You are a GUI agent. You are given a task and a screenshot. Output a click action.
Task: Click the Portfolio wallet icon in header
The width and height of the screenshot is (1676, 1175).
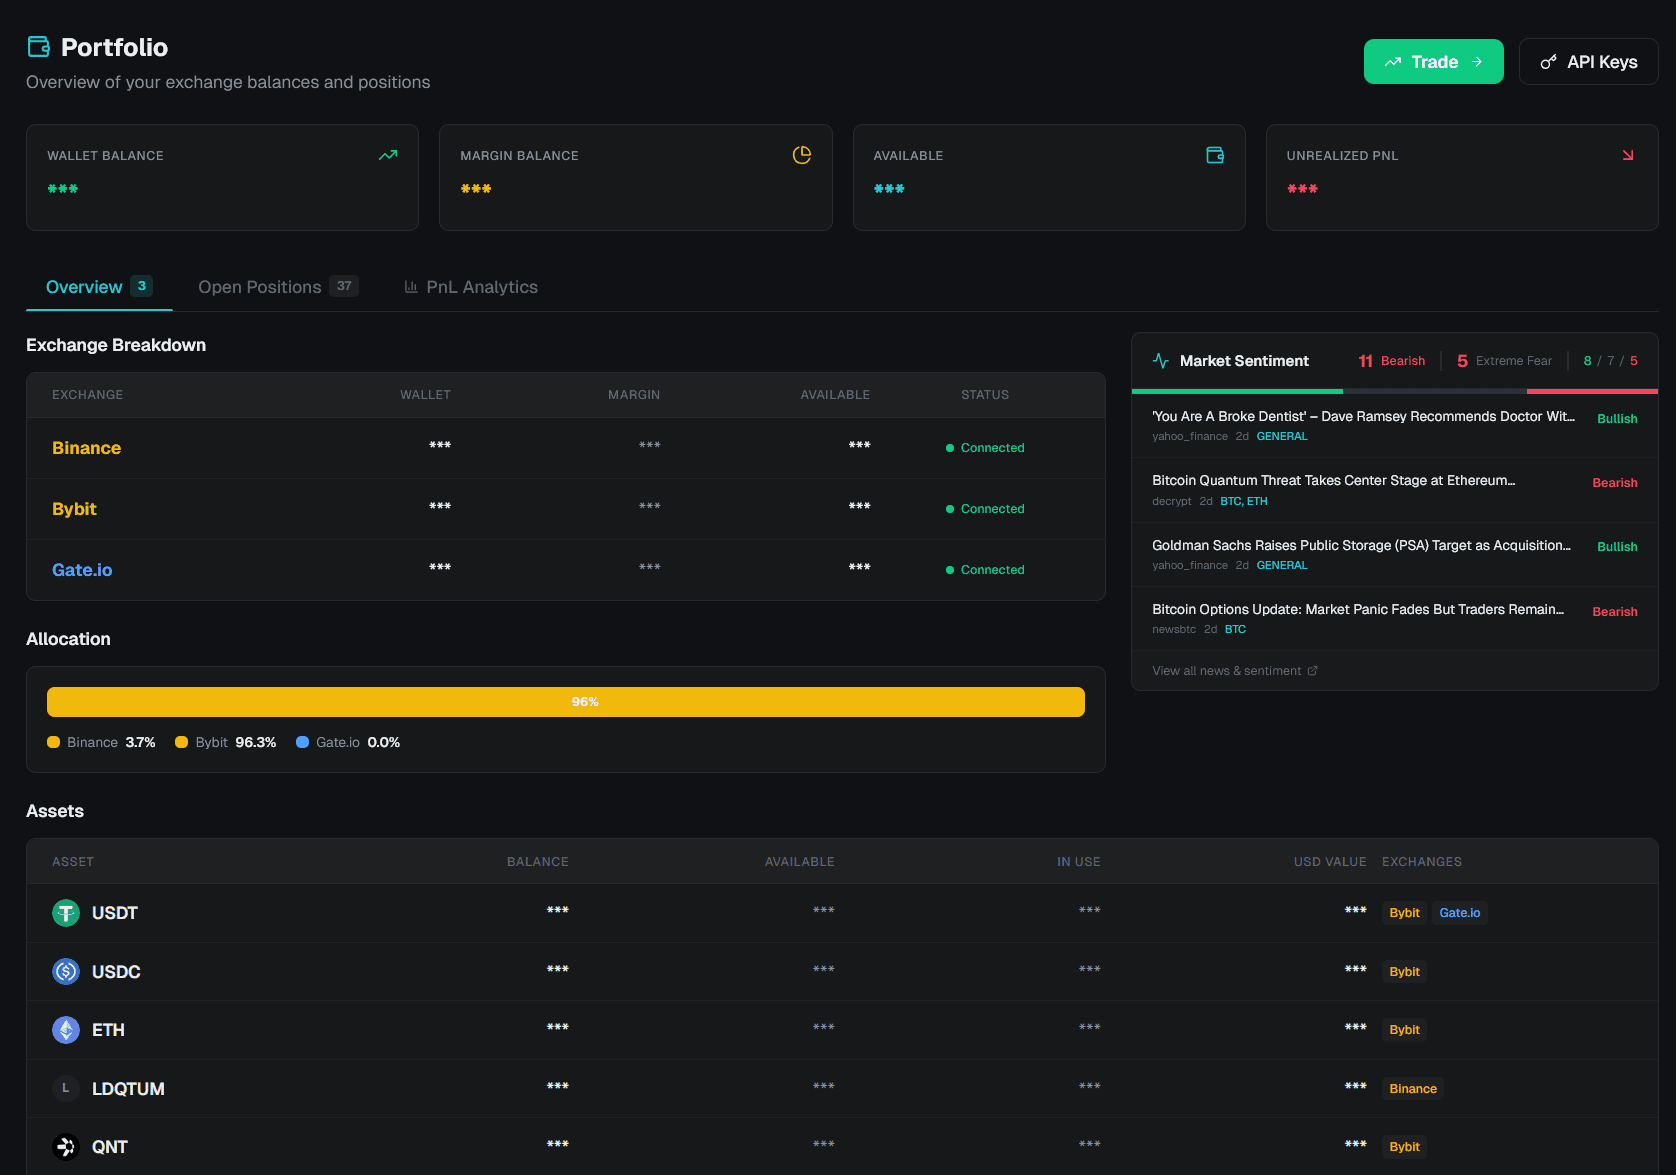tap(39, 47)
